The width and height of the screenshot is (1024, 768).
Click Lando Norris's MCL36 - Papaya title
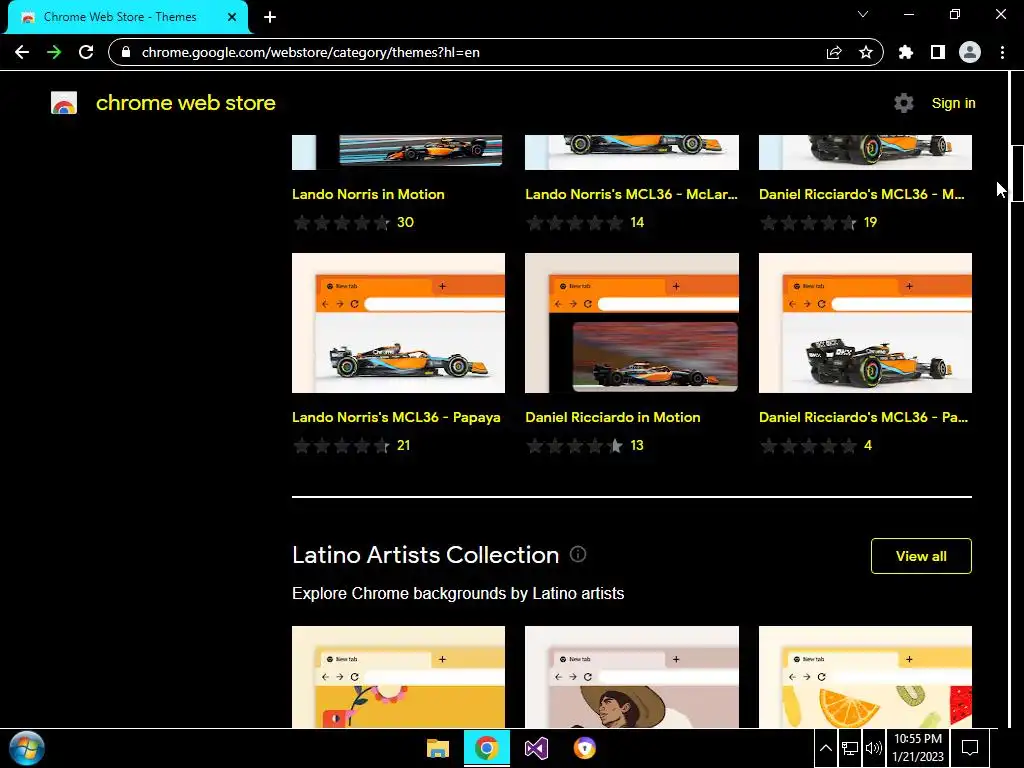tap(396, 417)
